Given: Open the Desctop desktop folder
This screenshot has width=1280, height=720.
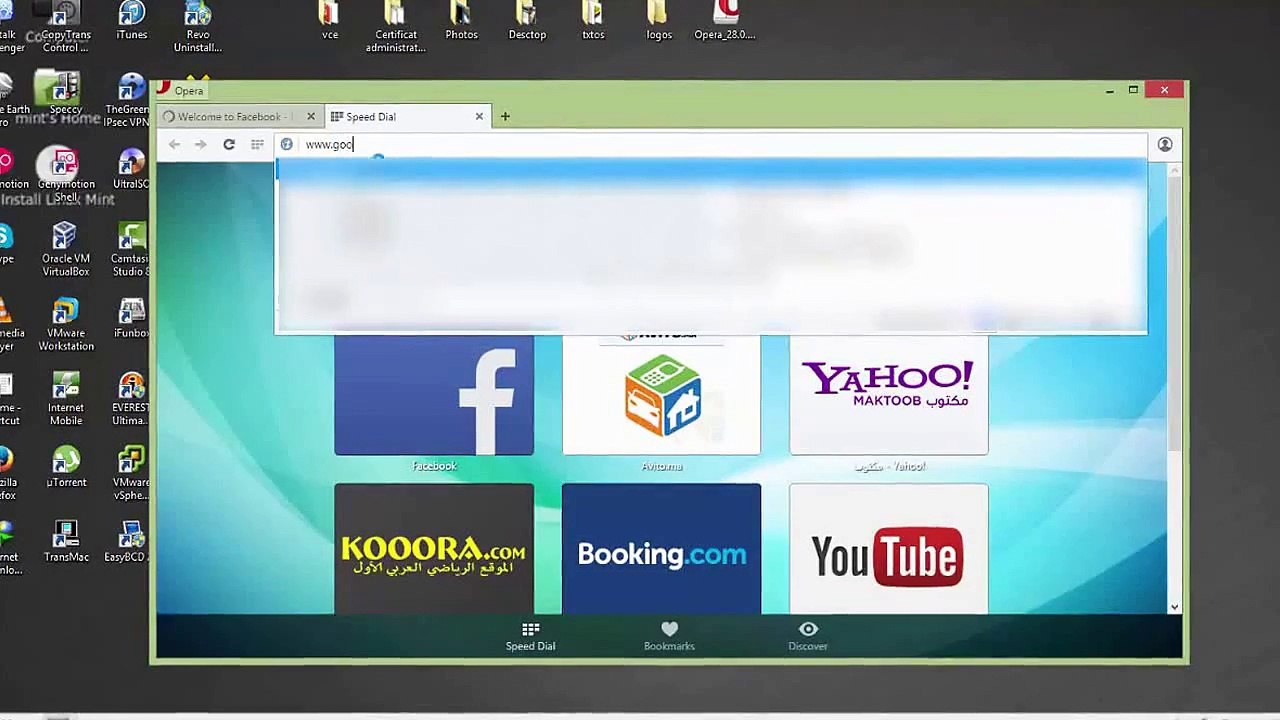Looking at the screenshot, I should tap(527, 21).
